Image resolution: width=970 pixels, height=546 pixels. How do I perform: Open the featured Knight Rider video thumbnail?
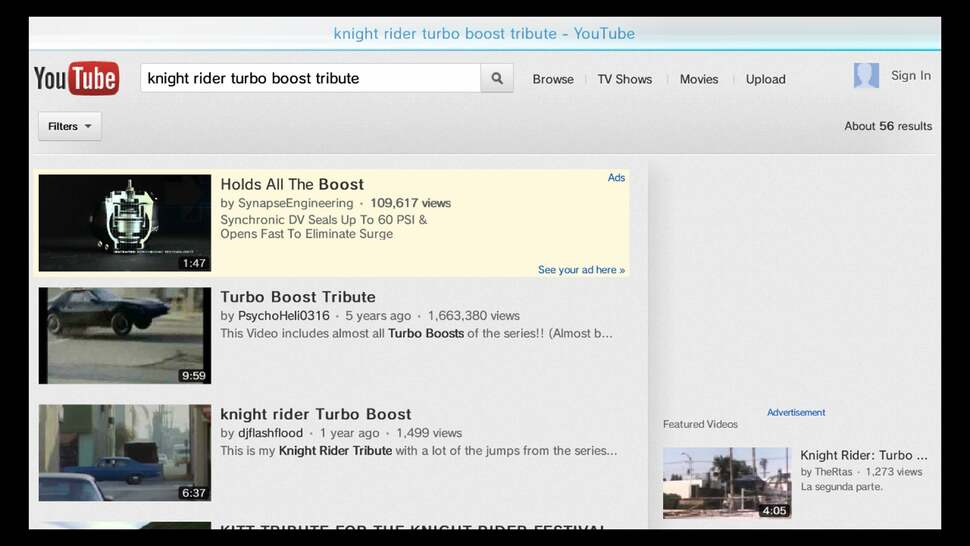click(x=727, y=482)
